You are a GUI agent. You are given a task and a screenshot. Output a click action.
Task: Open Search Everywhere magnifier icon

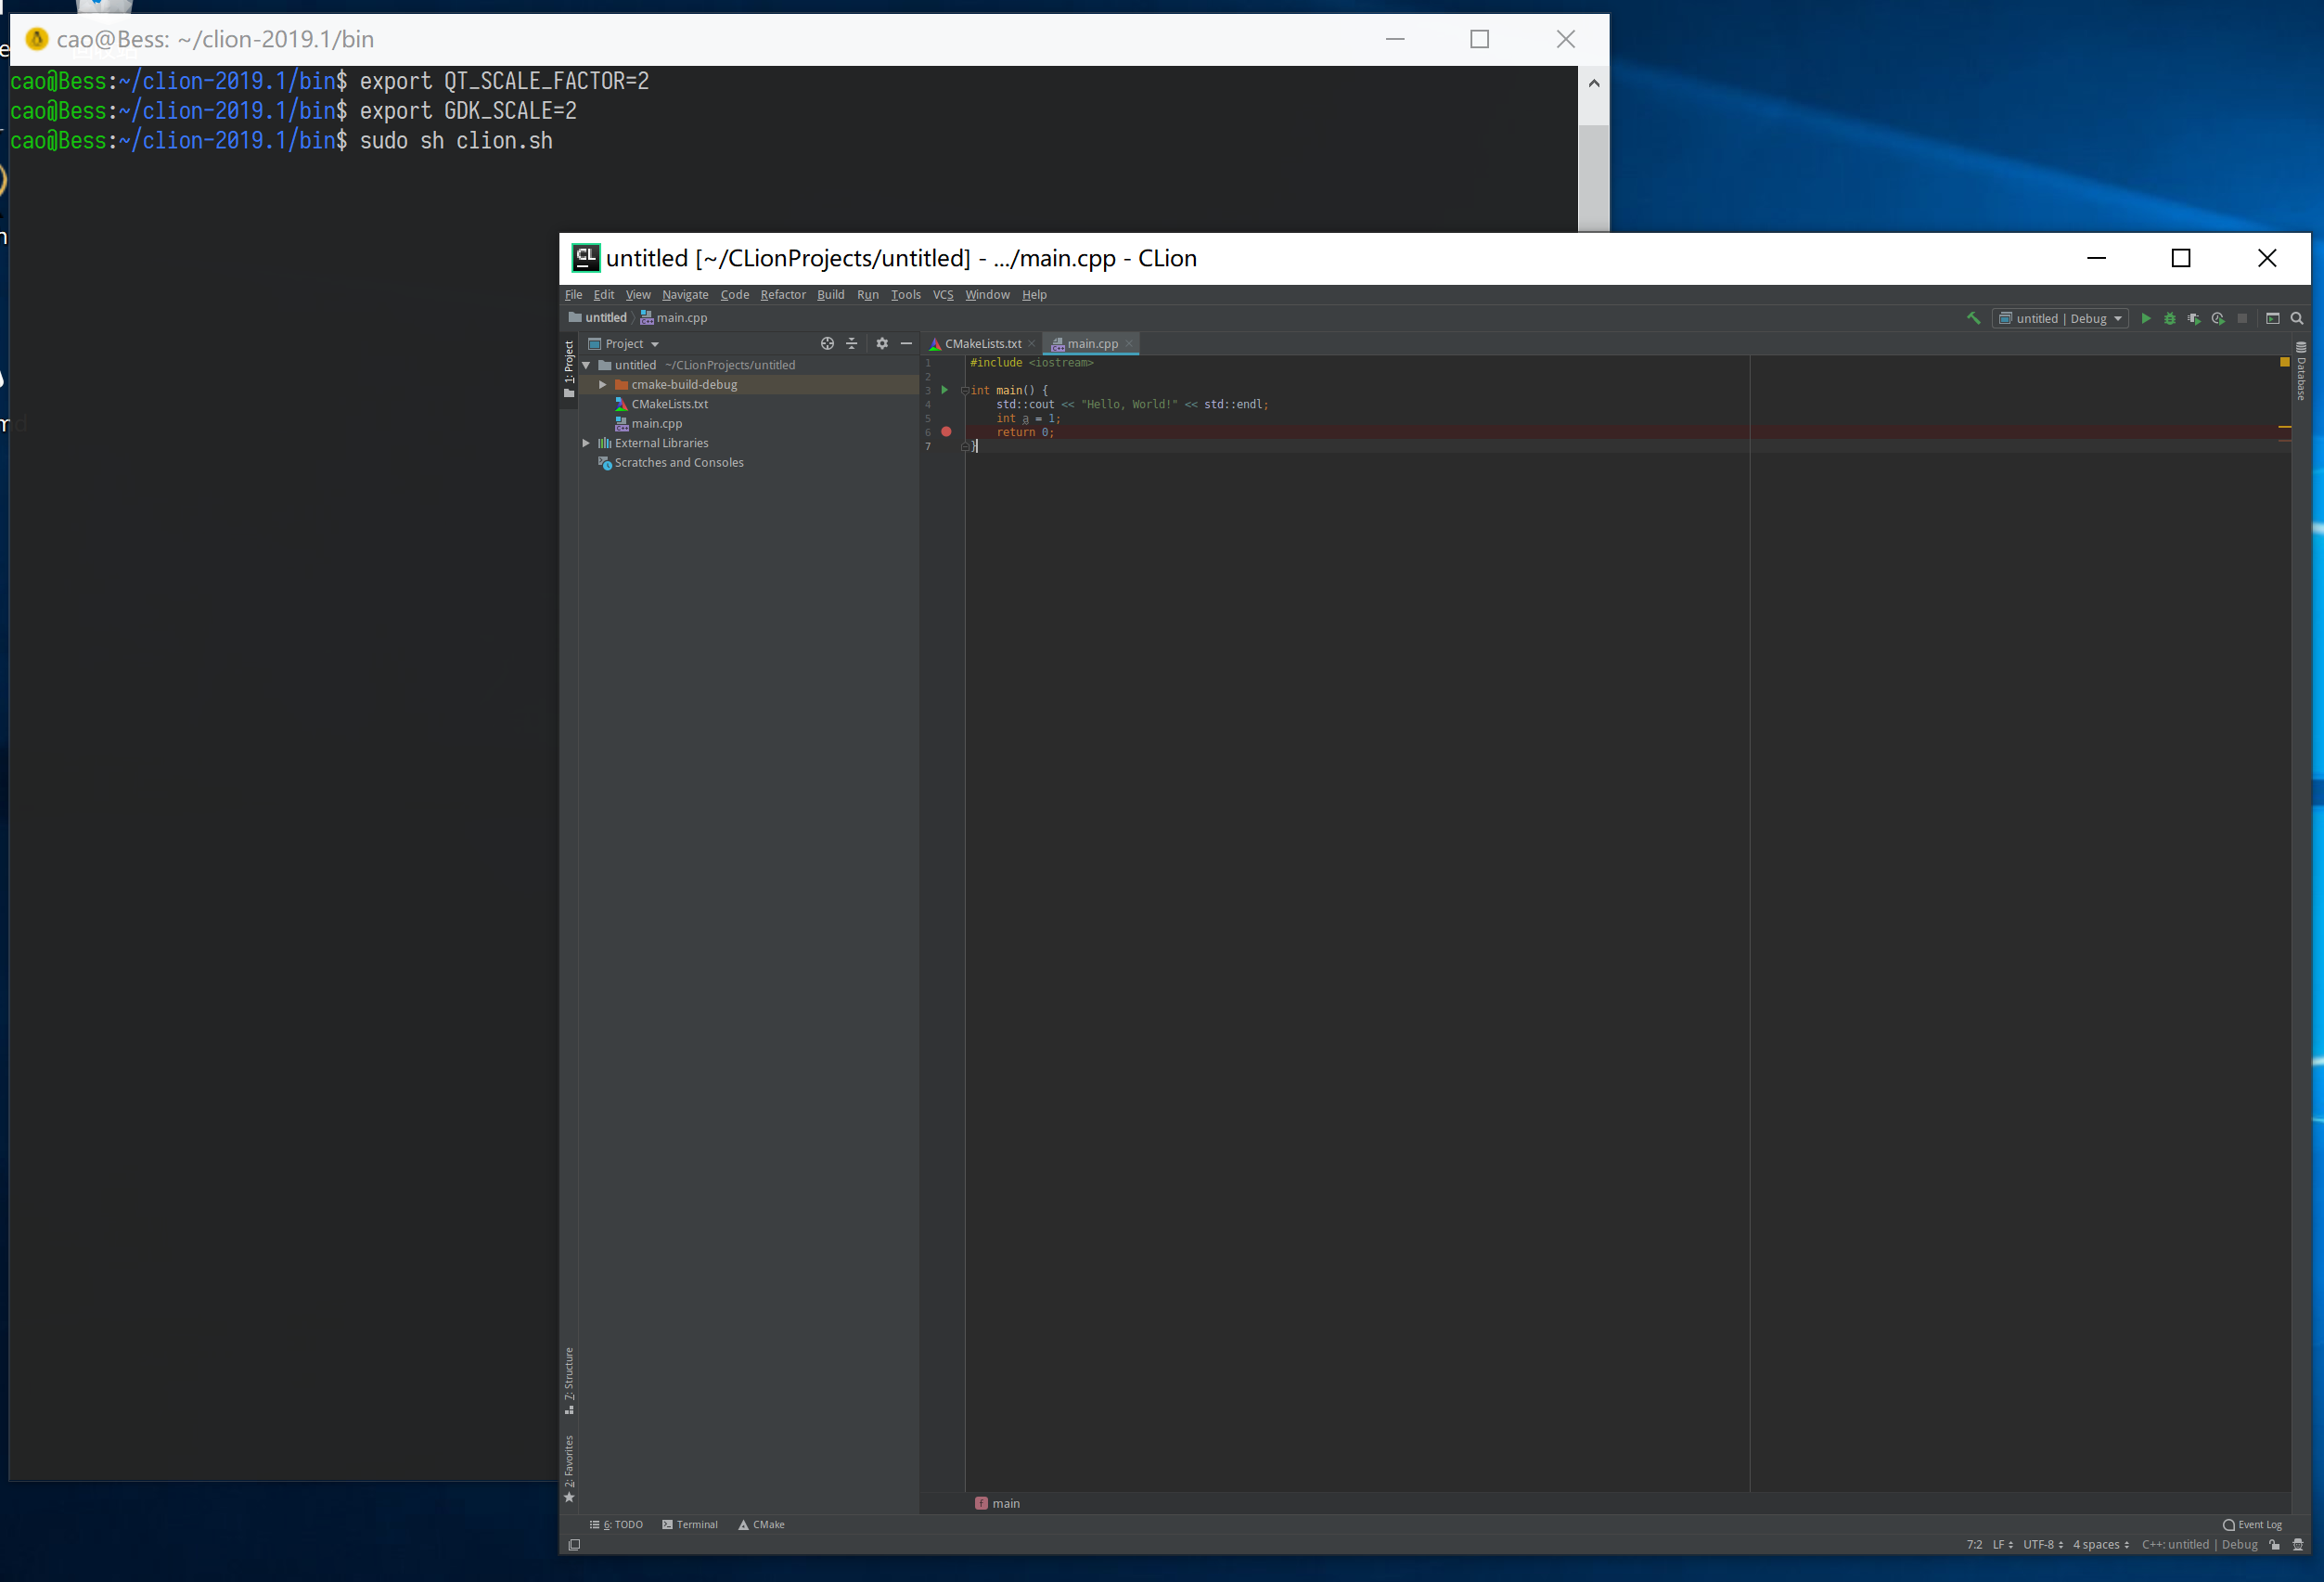tap(2298, 319)
